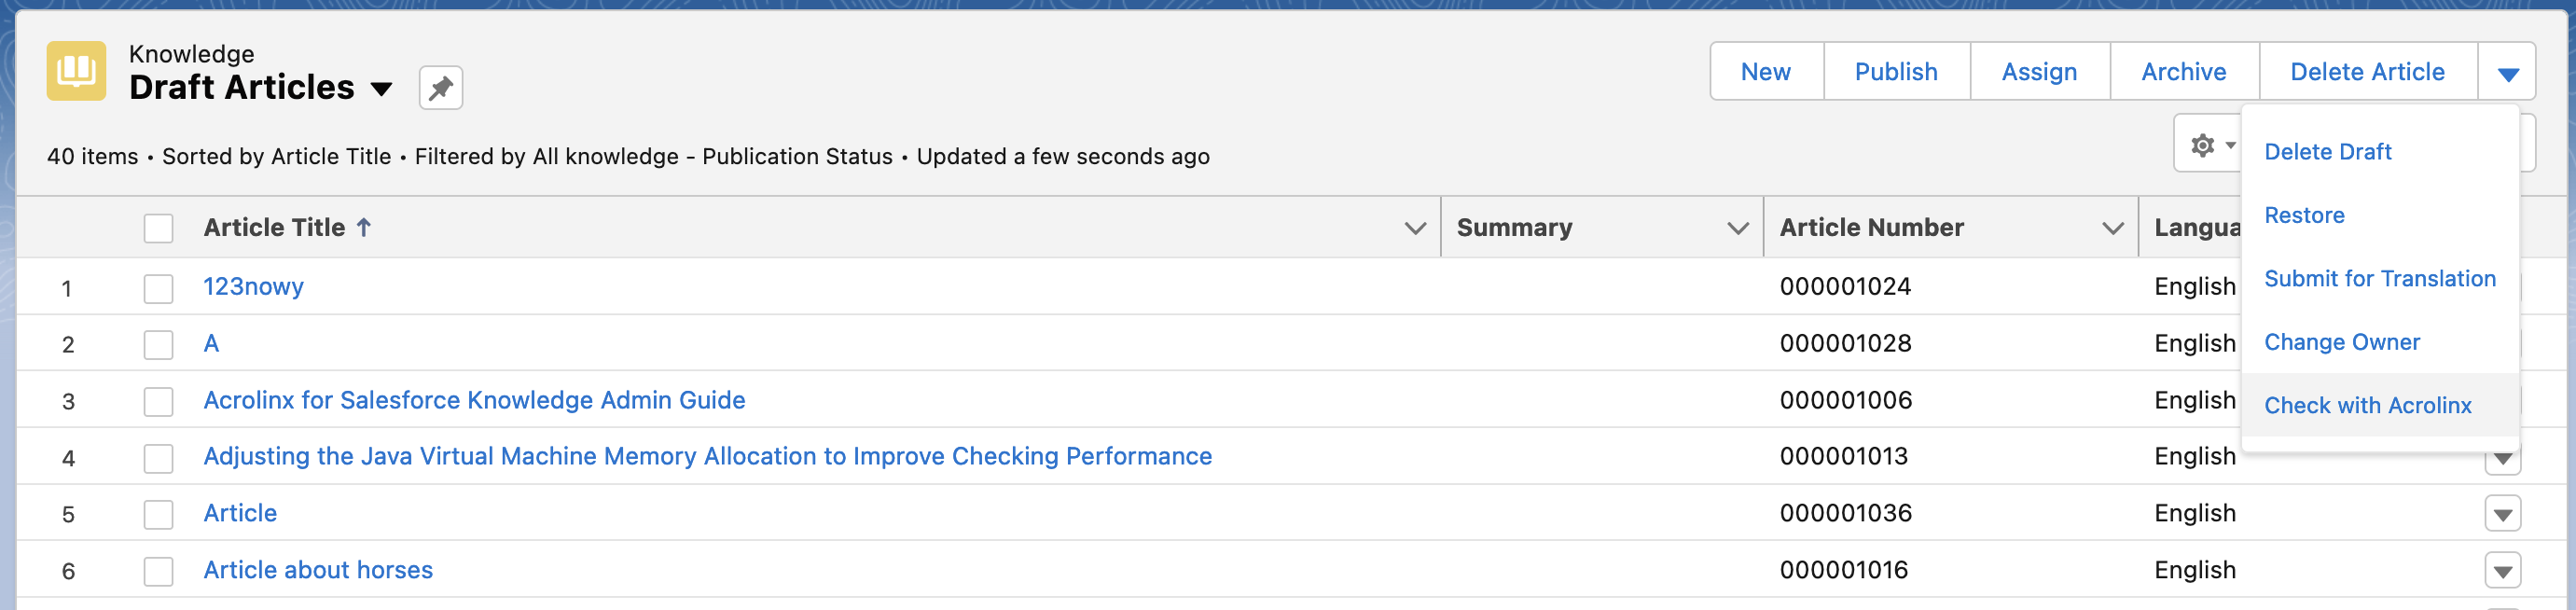The width and height of the screenshot is (2576, 610).
Task: Choose Delete Draft from the dropdown
Action: pos(2327,151)
